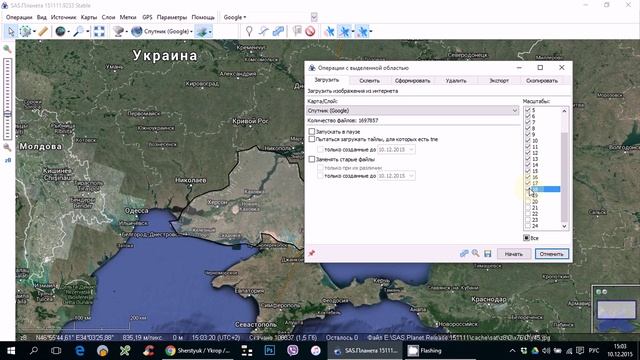Check scale 24 in Масштабы list
The width and height of the screenshot is (640, 360).
click(x=528, y=226)
